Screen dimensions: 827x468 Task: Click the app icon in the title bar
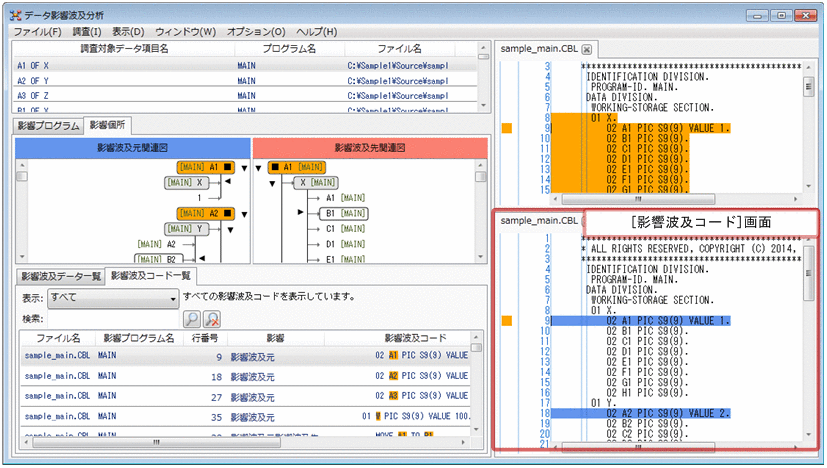(15, 15)
